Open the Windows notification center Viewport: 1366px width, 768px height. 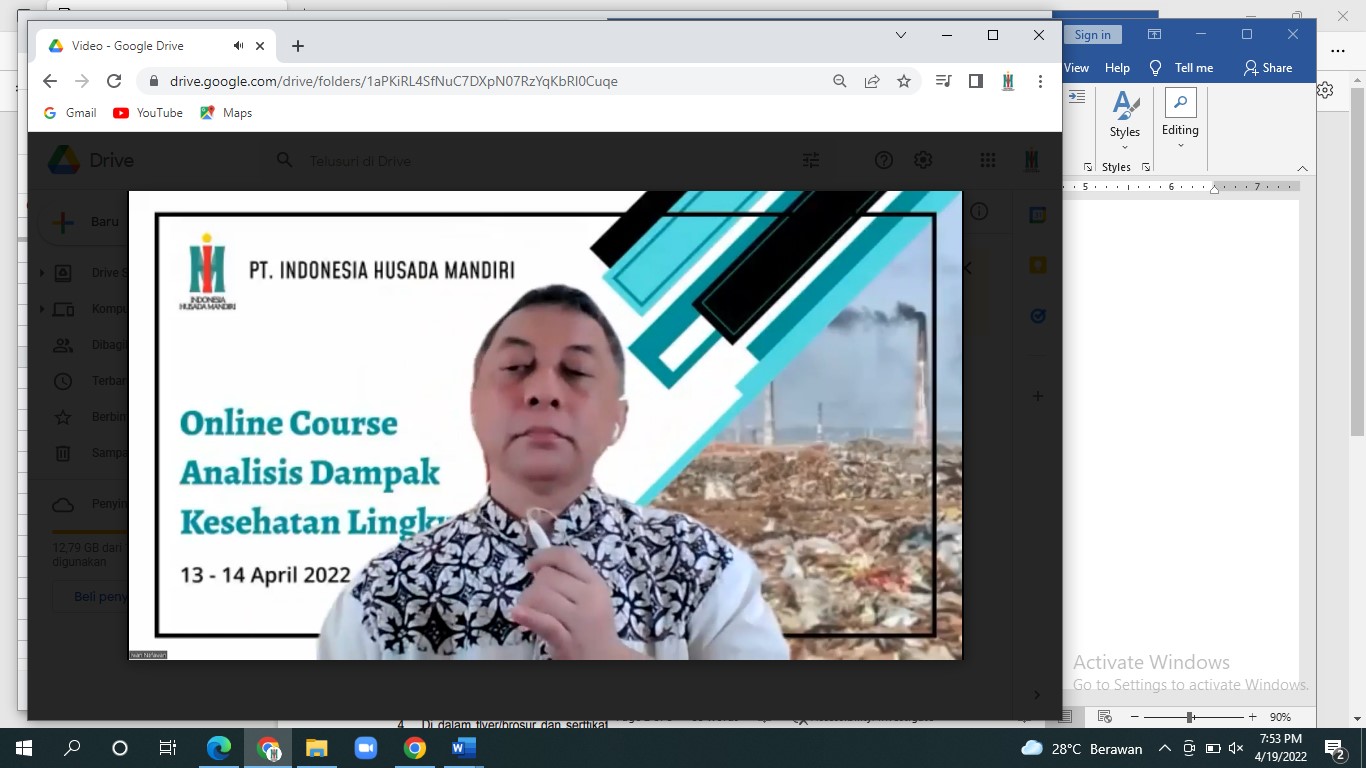click(1335, 748)
